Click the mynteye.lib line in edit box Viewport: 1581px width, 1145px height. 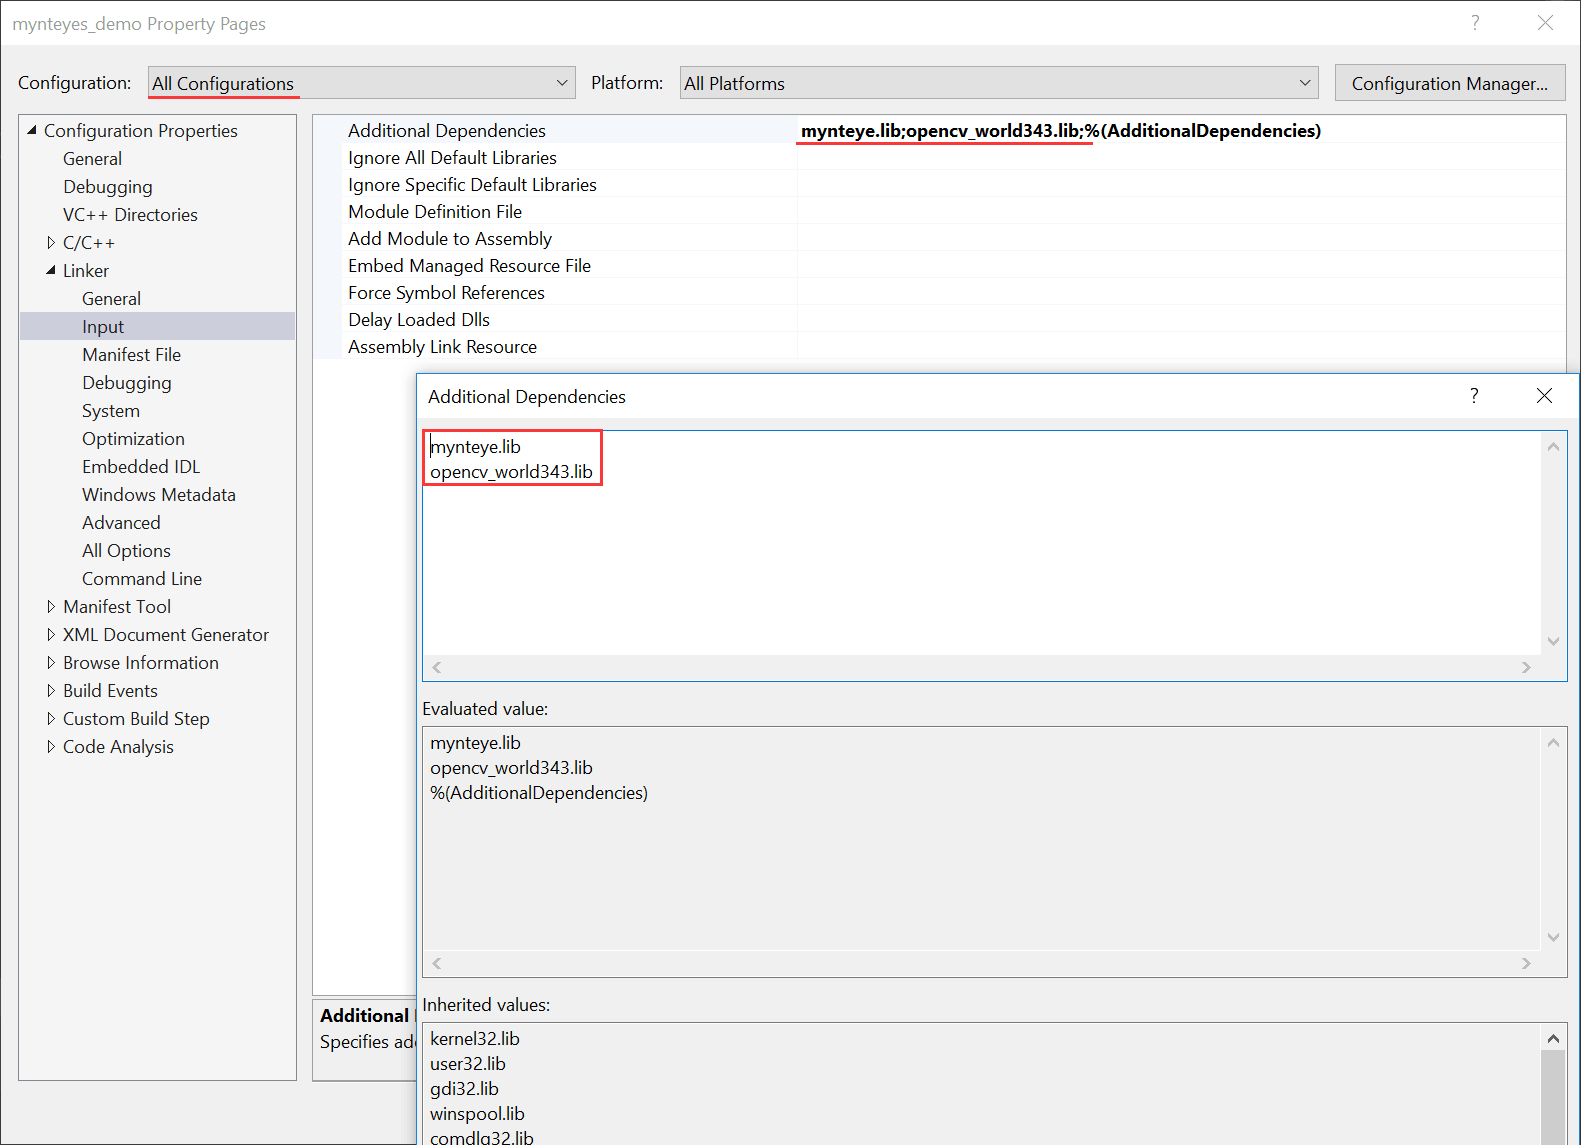click(x=475, y=447)
